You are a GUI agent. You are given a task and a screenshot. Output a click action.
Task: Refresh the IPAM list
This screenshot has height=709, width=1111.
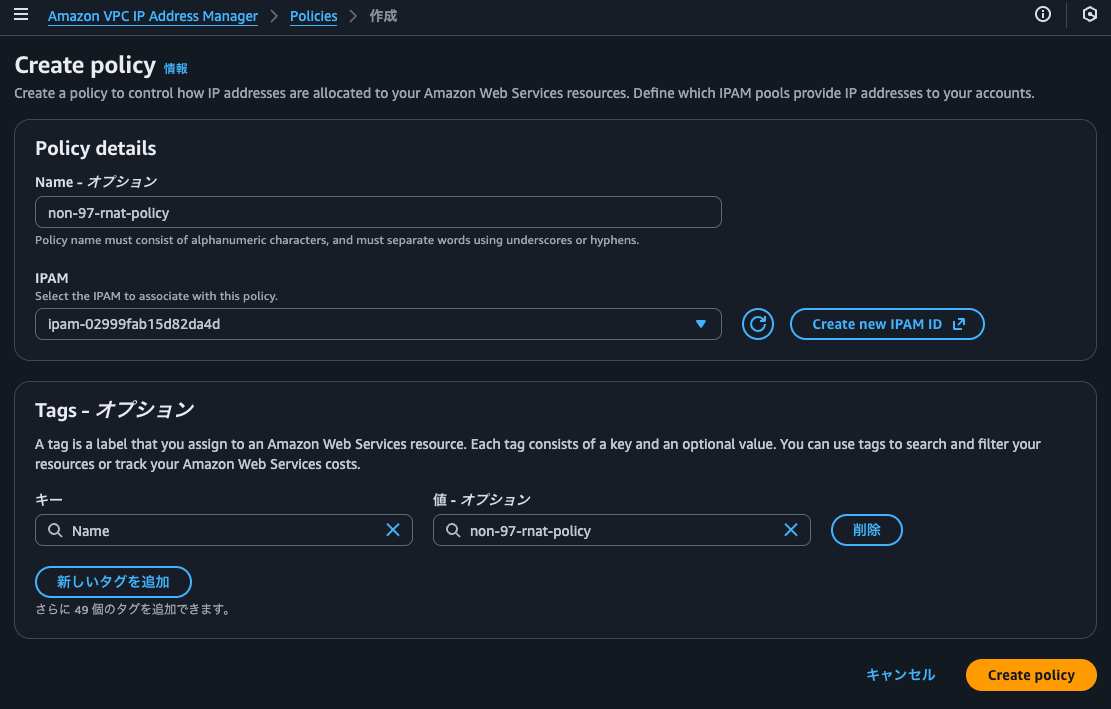[x=758, y=324]
